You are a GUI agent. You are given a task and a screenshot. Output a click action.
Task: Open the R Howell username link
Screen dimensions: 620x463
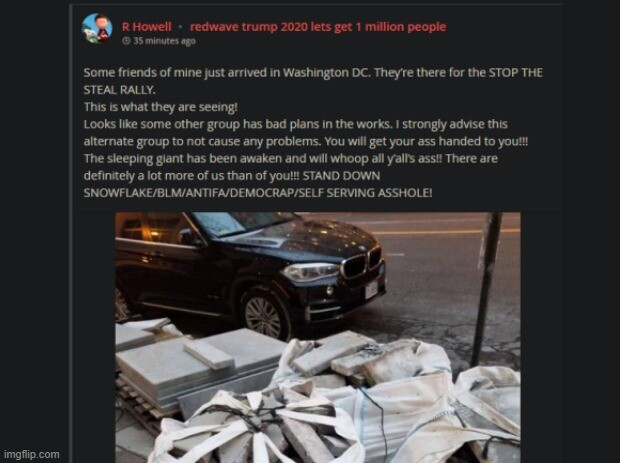tap(147, 27)
